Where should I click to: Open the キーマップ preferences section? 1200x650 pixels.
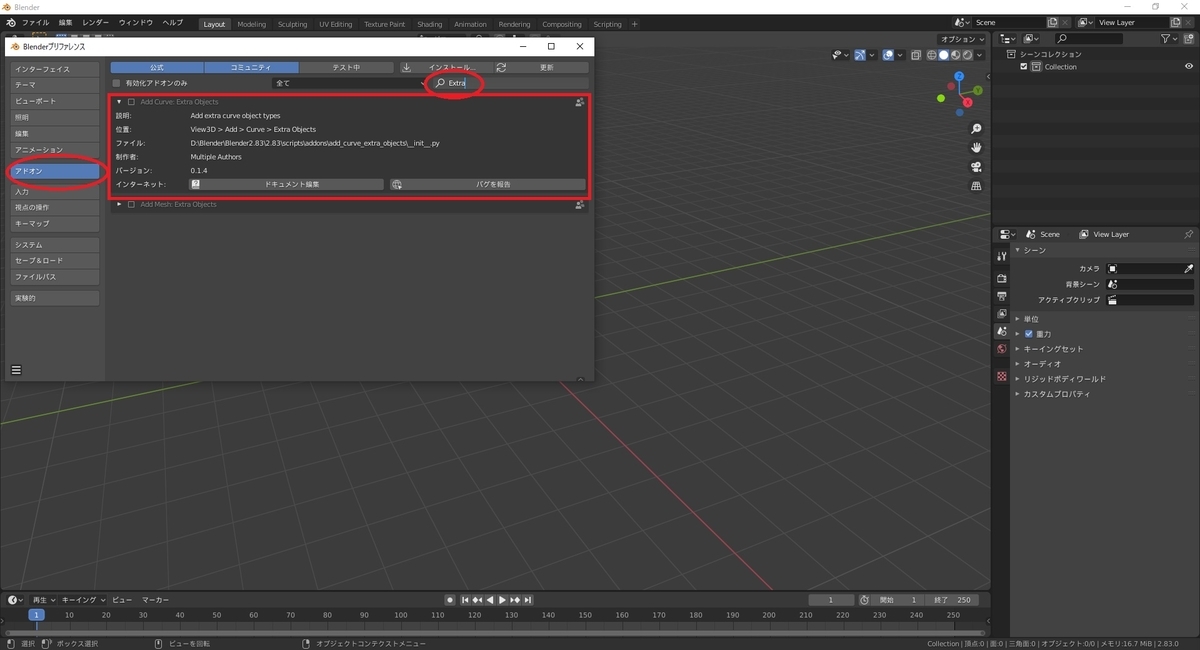[55, 223]
